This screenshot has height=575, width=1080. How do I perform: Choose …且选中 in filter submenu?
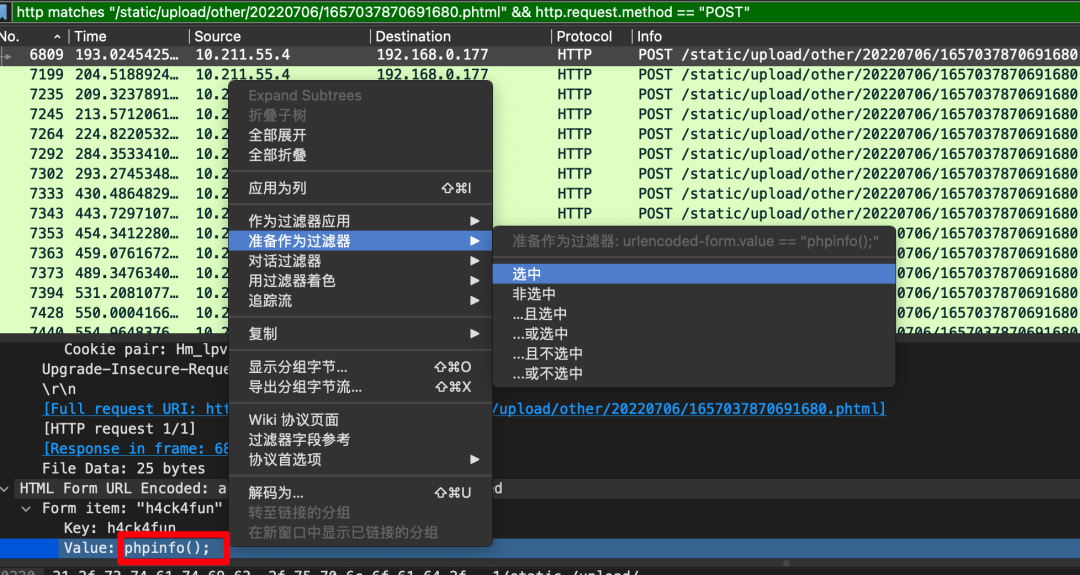694,314
